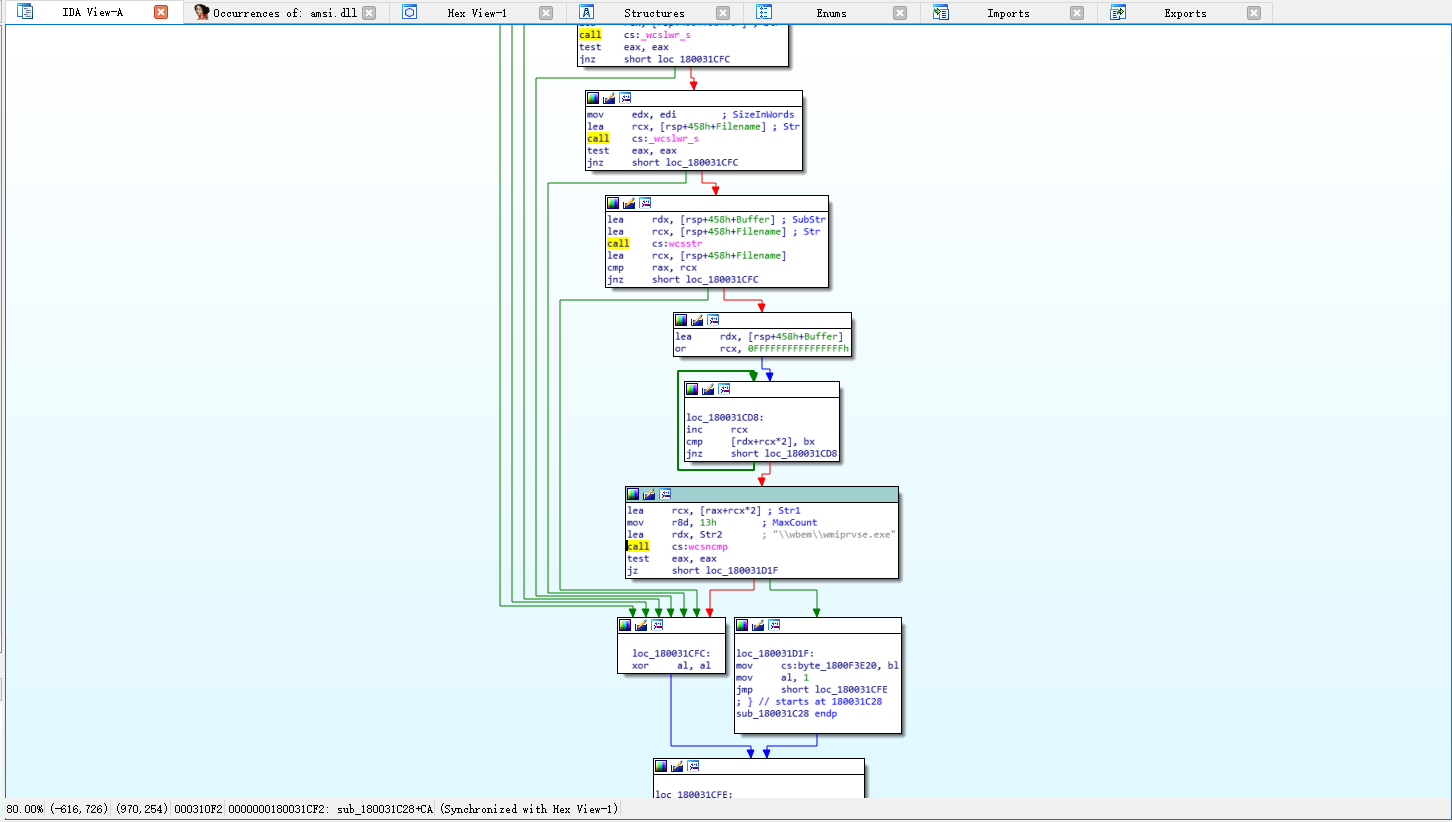
Task: Click group icon on wcsstr block
Action: click(645, 203)
